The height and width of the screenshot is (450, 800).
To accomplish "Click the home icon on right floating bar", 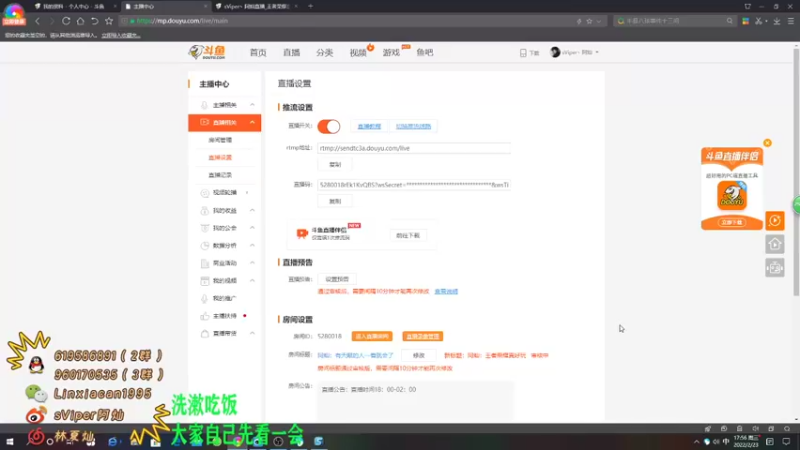I will tap(774, 244).
